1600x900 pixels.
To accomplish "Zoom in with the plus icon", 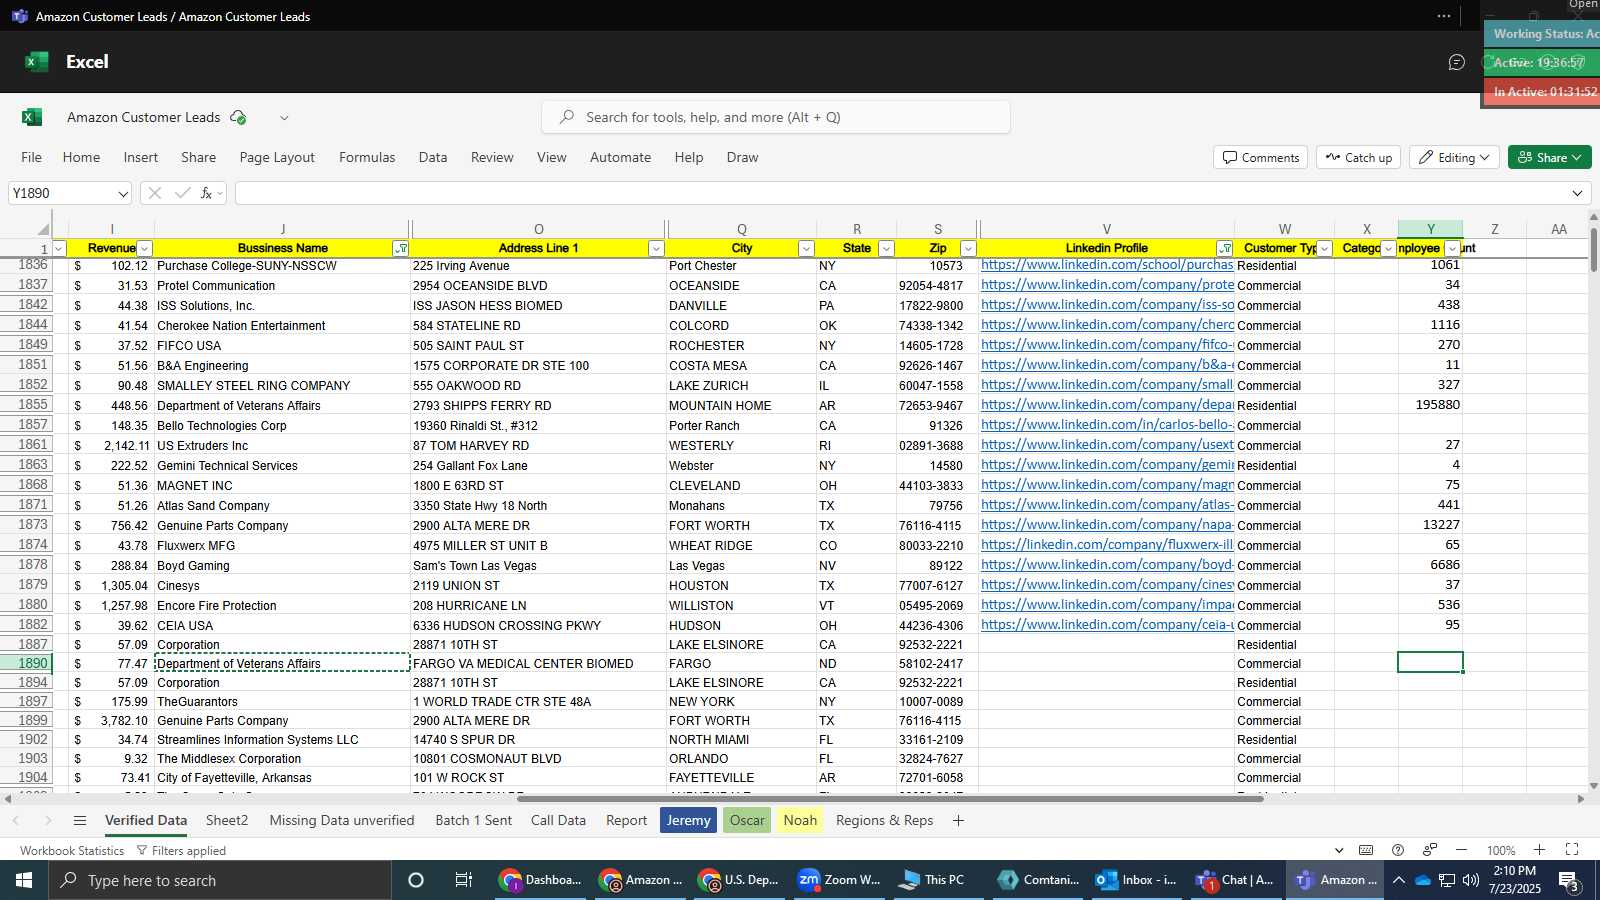I will click(1539, 850).
